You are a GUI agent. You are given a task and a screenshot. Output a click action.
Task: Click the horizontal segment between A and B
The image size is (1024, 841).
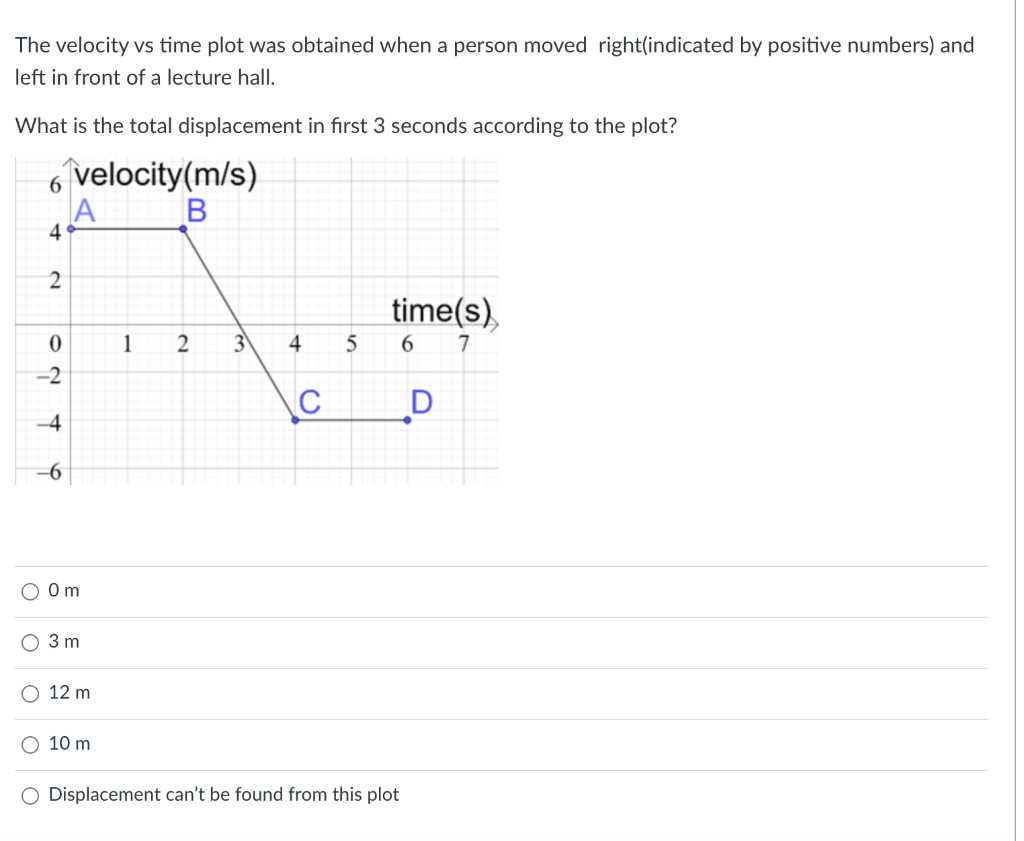click(x=128, y=228)
